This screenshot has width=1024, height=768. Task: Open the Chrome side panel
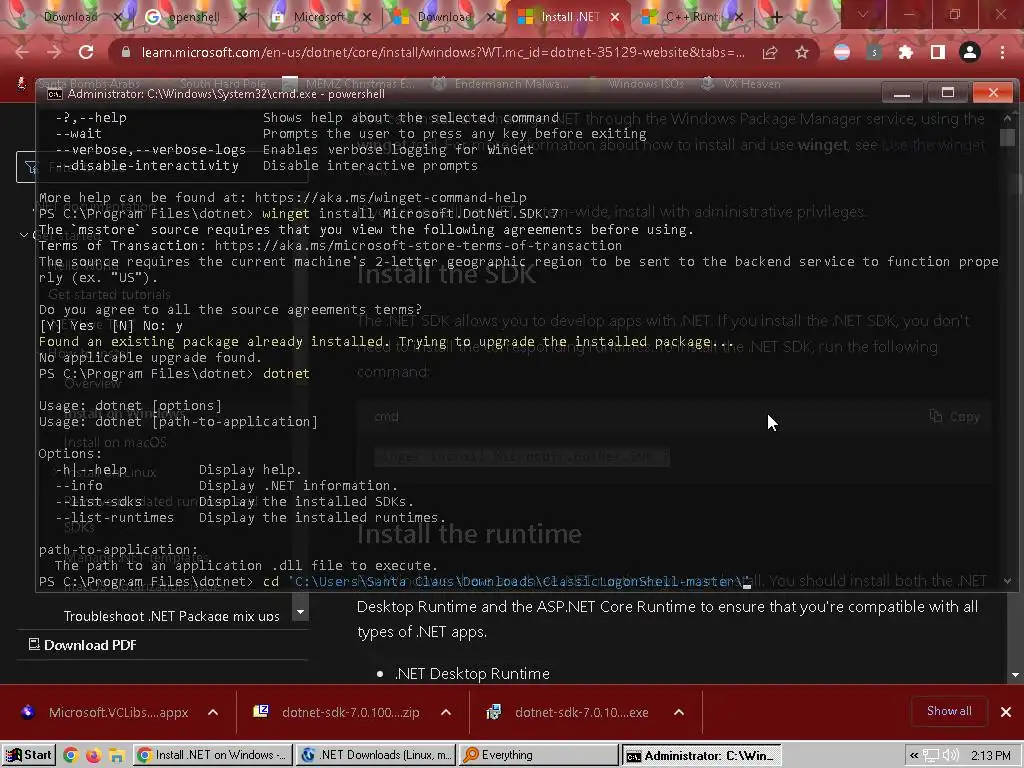coord(937,52)
